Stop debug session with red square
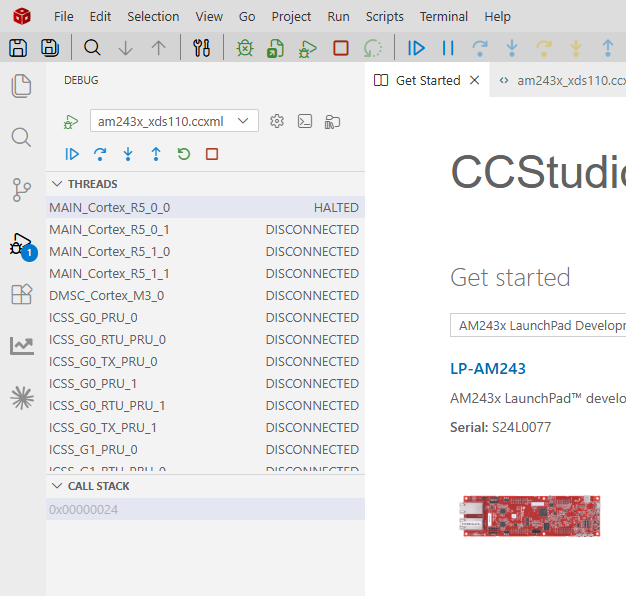 point(341,48)
